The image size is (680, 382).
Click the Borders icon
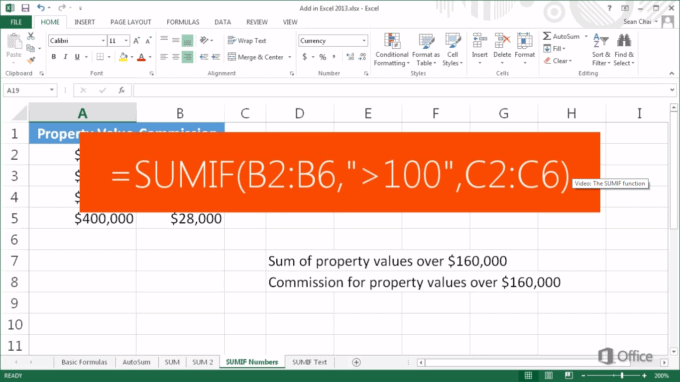click(x=100, y=57)
